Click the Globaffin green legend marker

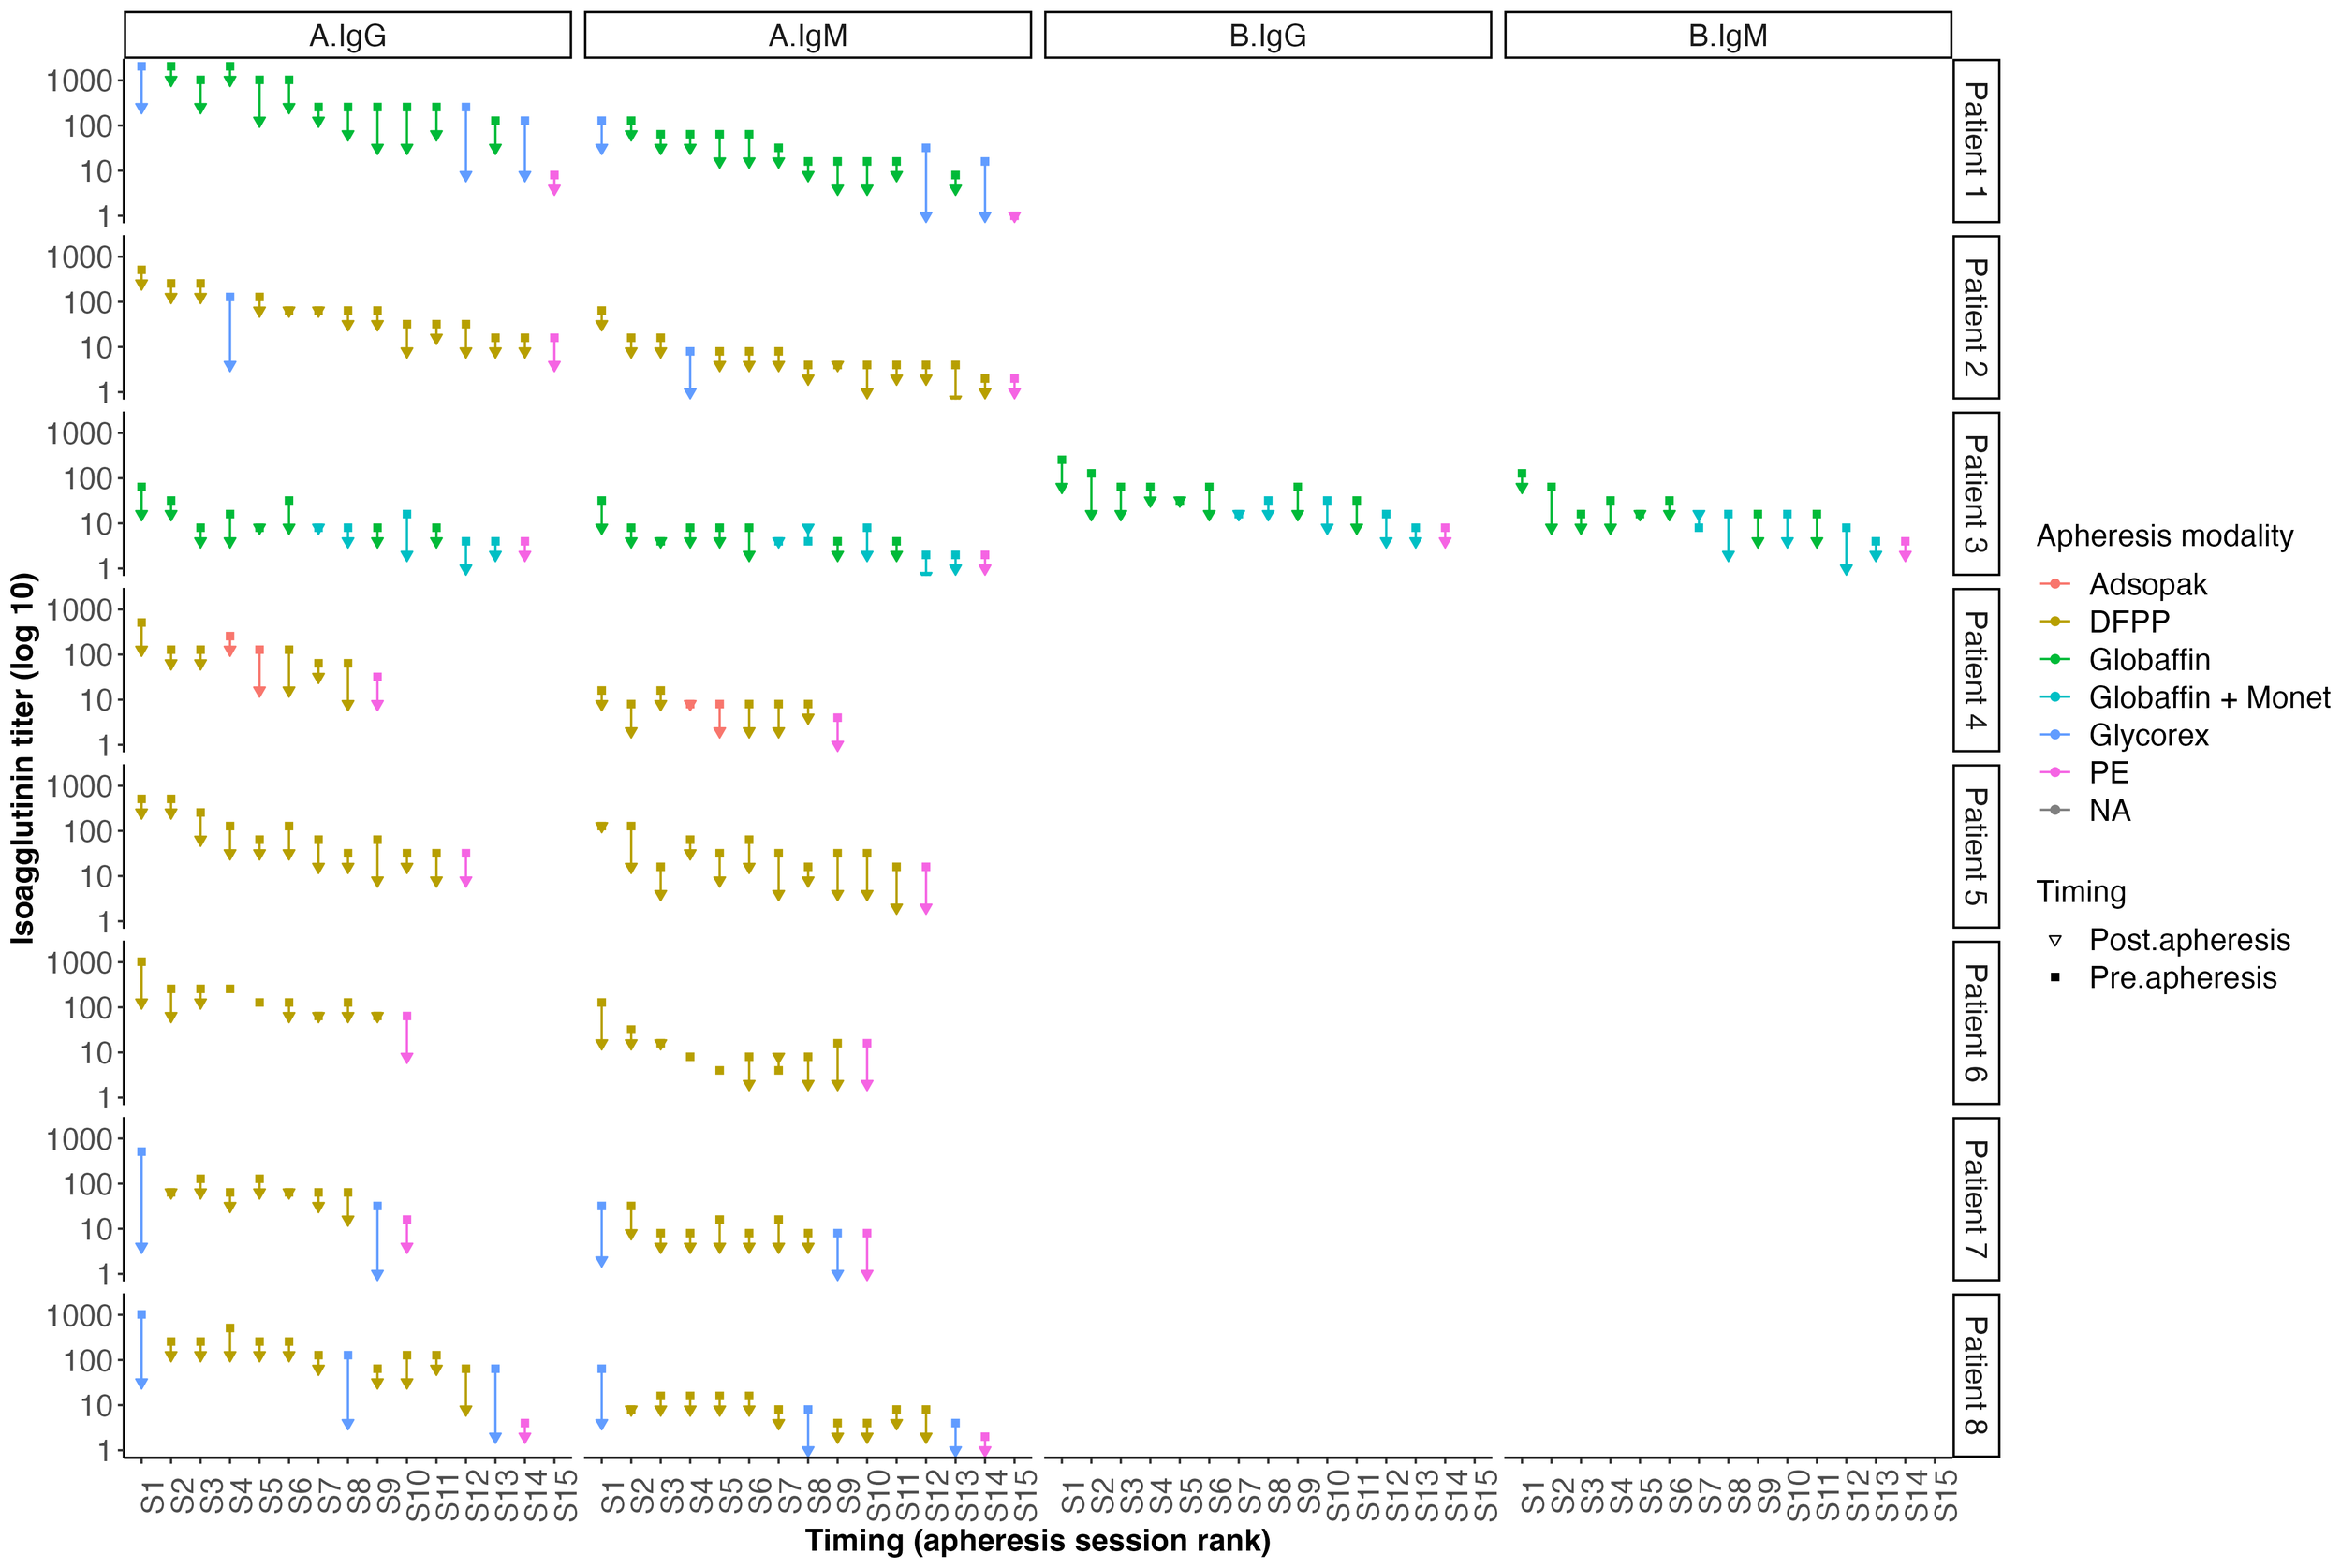click(2054, 659)
